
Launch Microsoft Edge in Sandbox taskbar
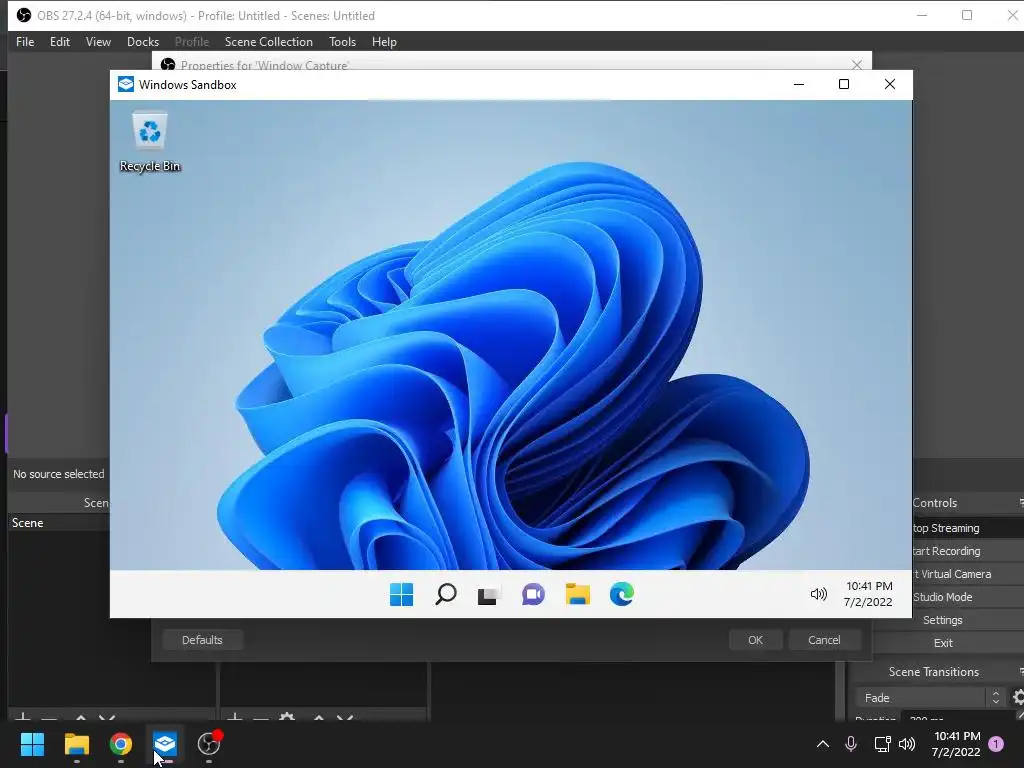point(621,594)
